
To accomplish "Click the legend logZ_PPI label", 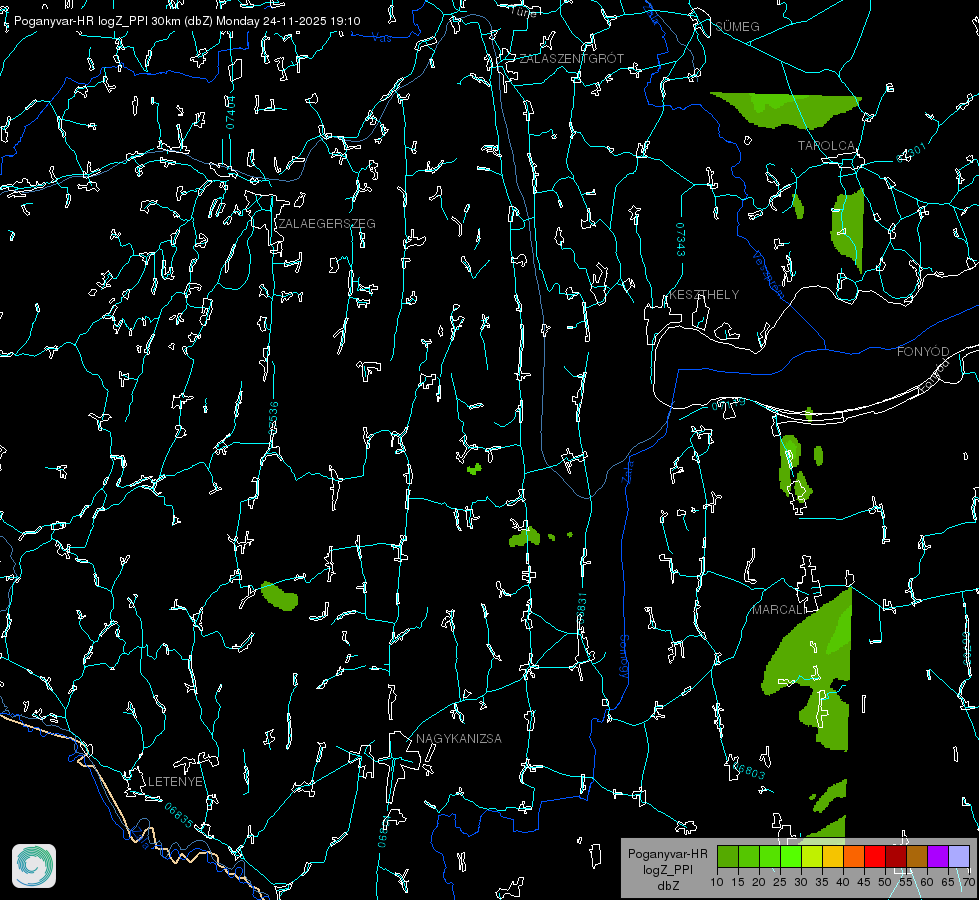I will pos(667,869).
